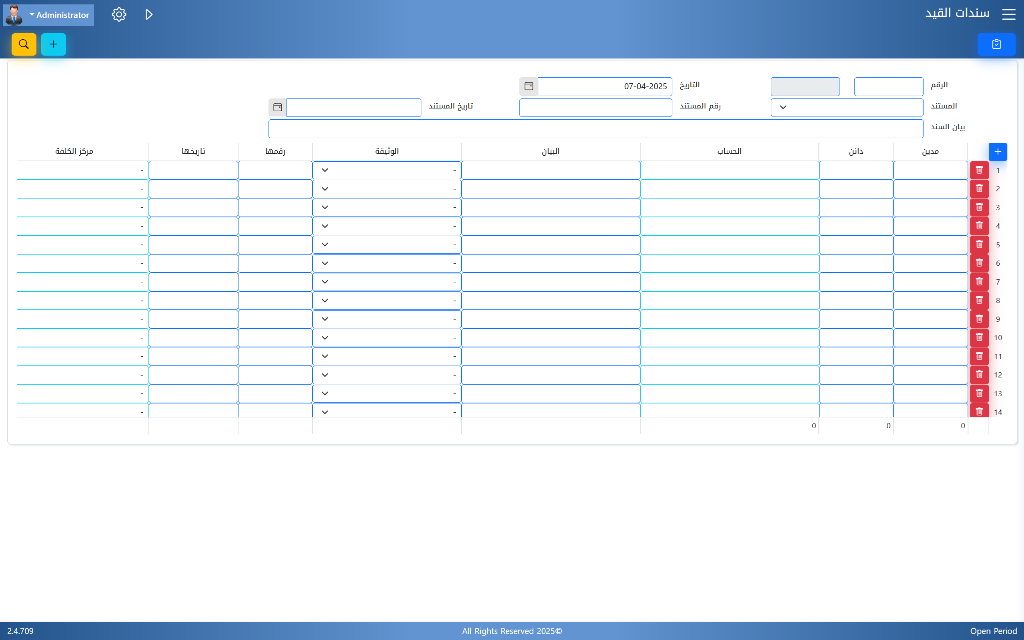The height and width of the screenshot is (640, 1024).
Task: Delete row 1 using red trash icon
Action: [x=979, y=170]
